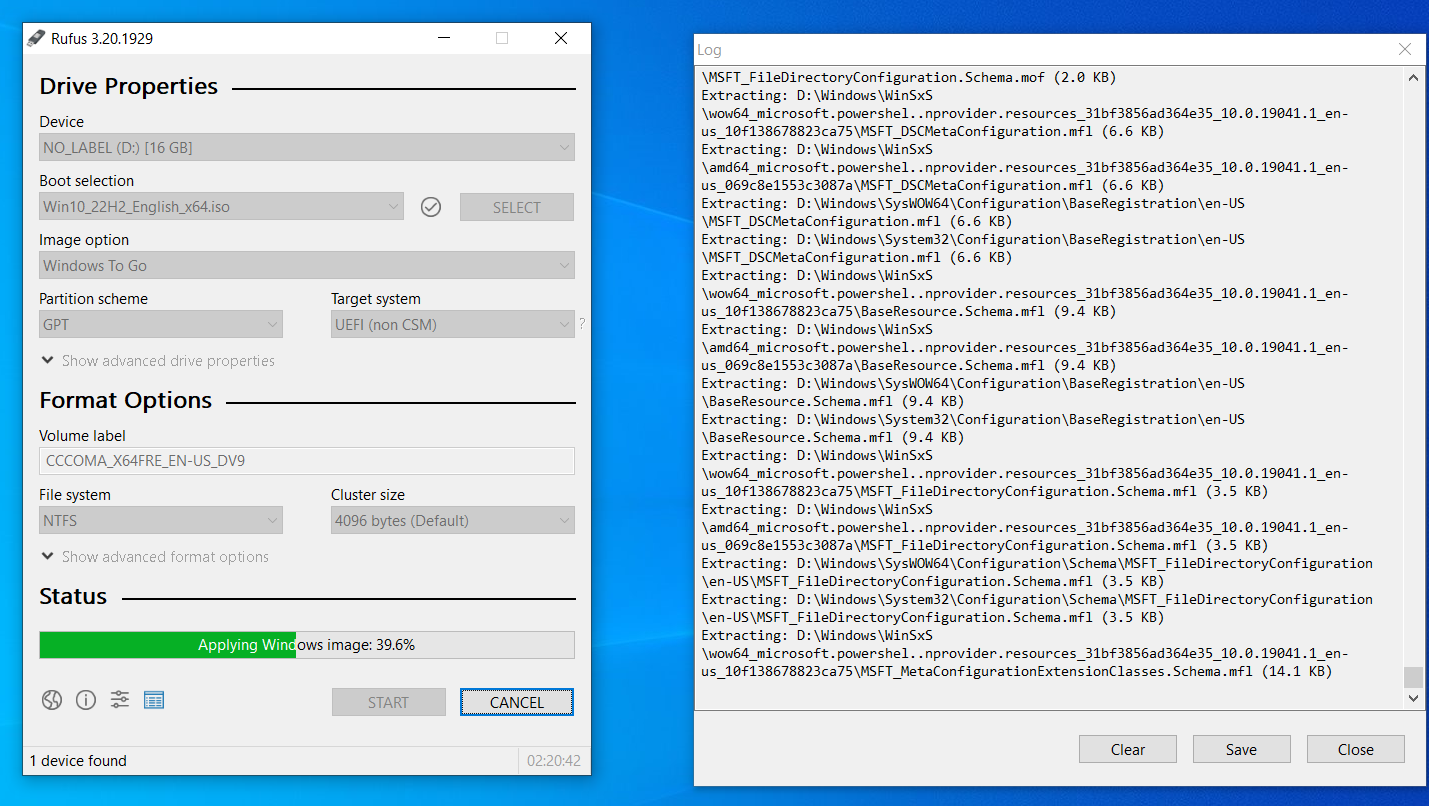Click the Applying Windows image progress bar
This screenshot has width=1429, height=806.
click(307, 645)
